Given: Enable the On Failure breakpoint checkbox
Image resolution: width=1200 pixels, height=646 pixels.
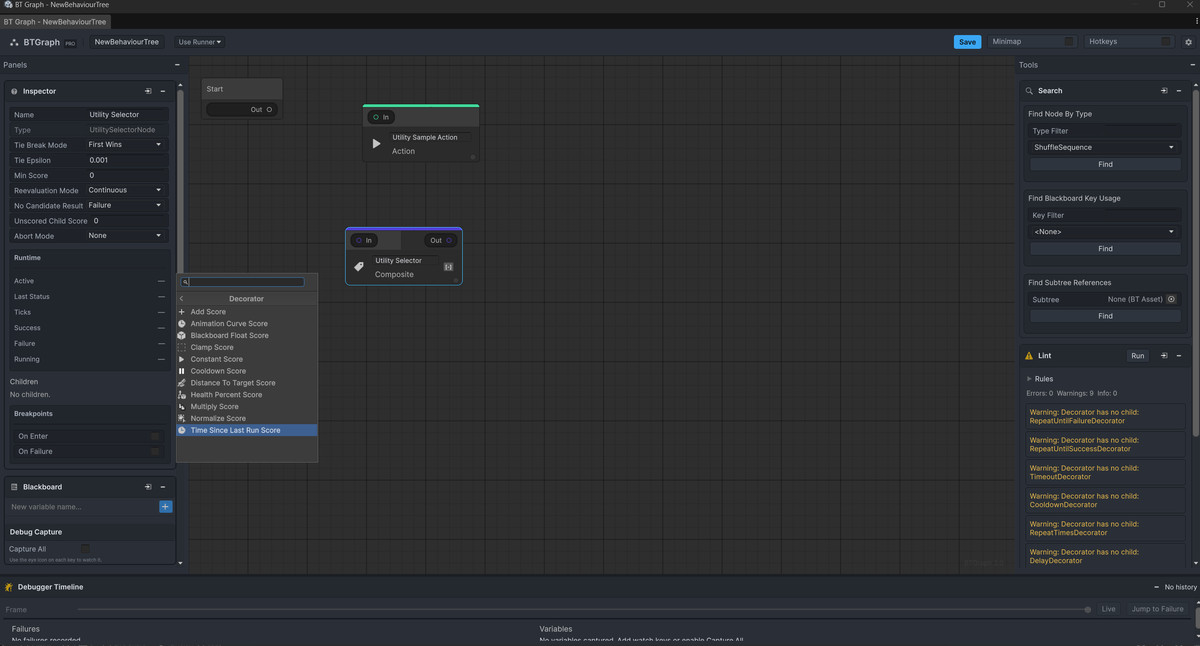Looking at the screenshot, I should (155, 451).
